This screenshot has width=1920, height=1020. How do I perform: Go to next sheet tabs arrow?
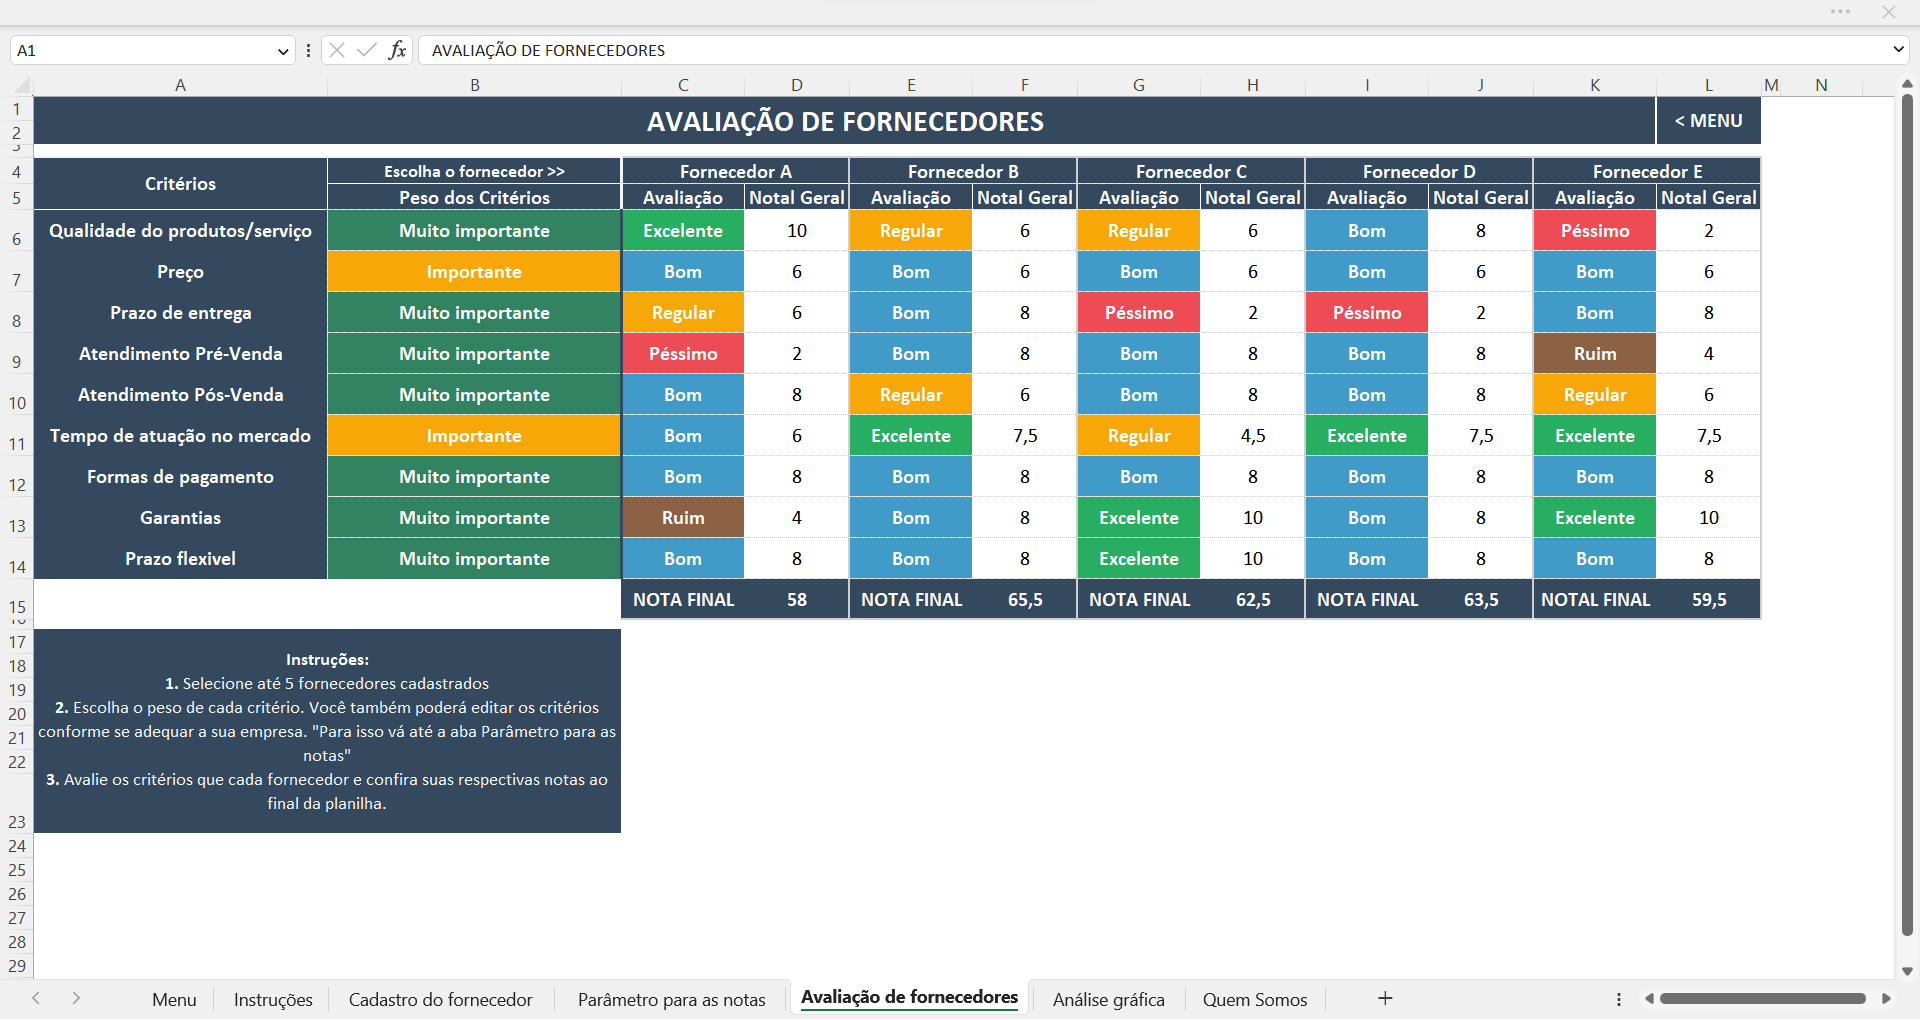pos(76,998)
